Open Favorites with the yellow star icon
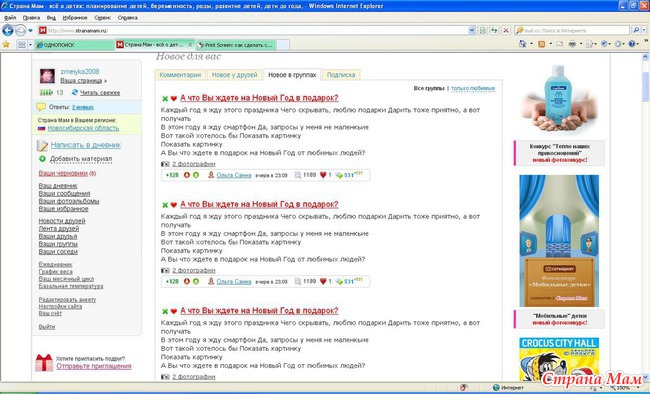Image resolution: width=650 pixels, height=394 pixels. point(6,44)
